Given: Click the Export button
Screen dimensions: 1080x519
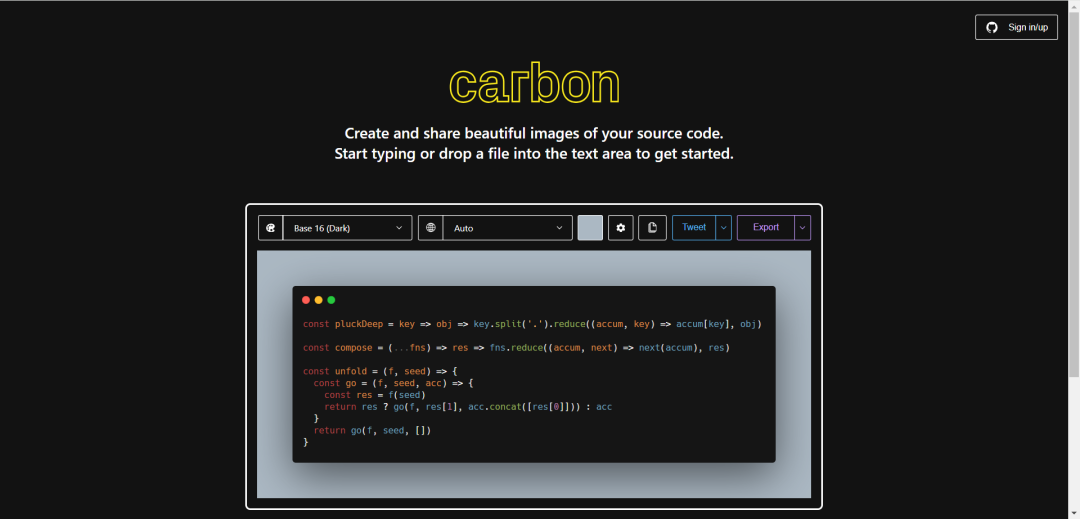Looking at the screenshot, I should coord(765,227).
